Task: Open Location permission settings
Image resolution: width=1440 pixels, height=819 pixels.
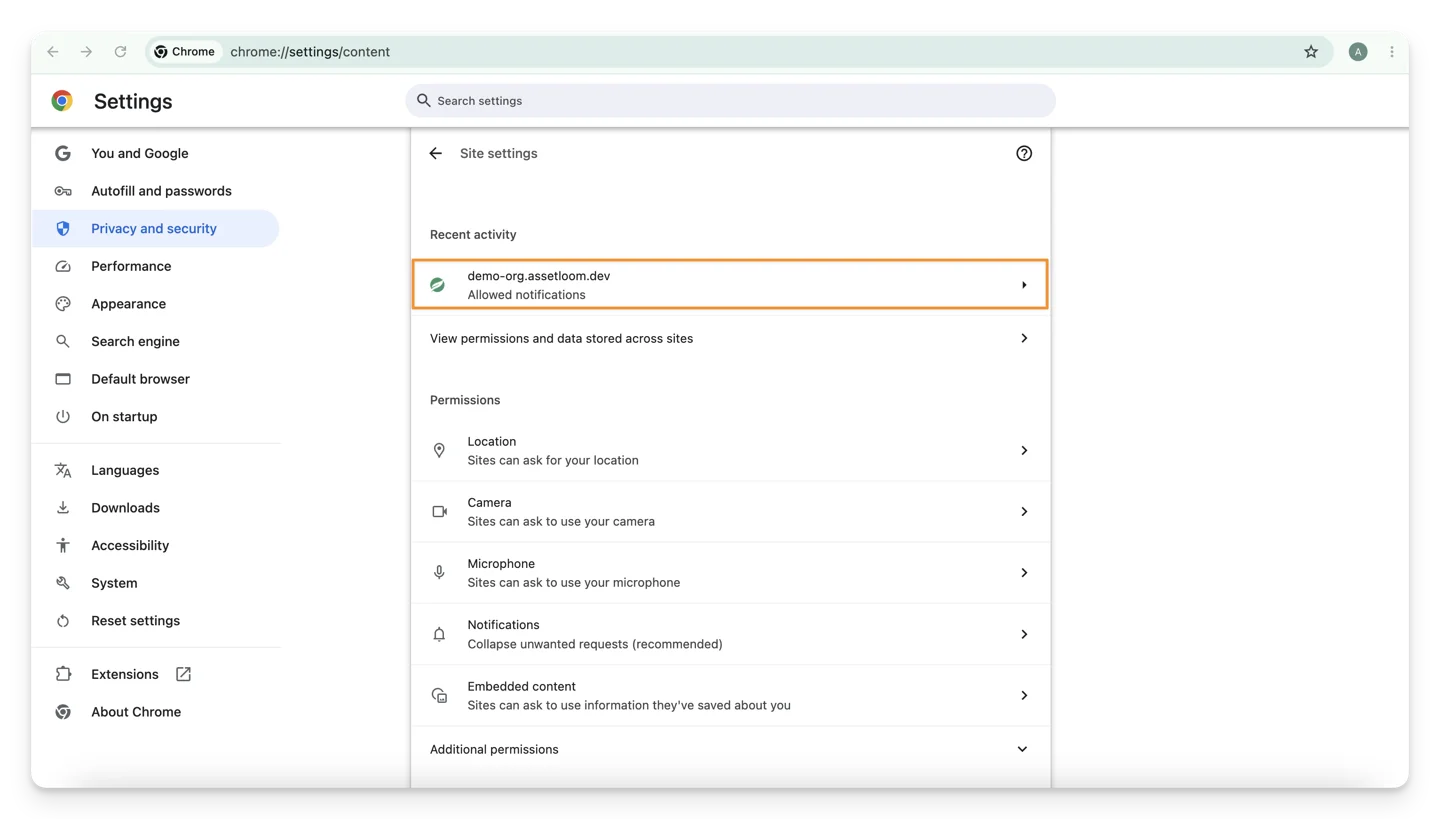Action: tap(731, 451)
